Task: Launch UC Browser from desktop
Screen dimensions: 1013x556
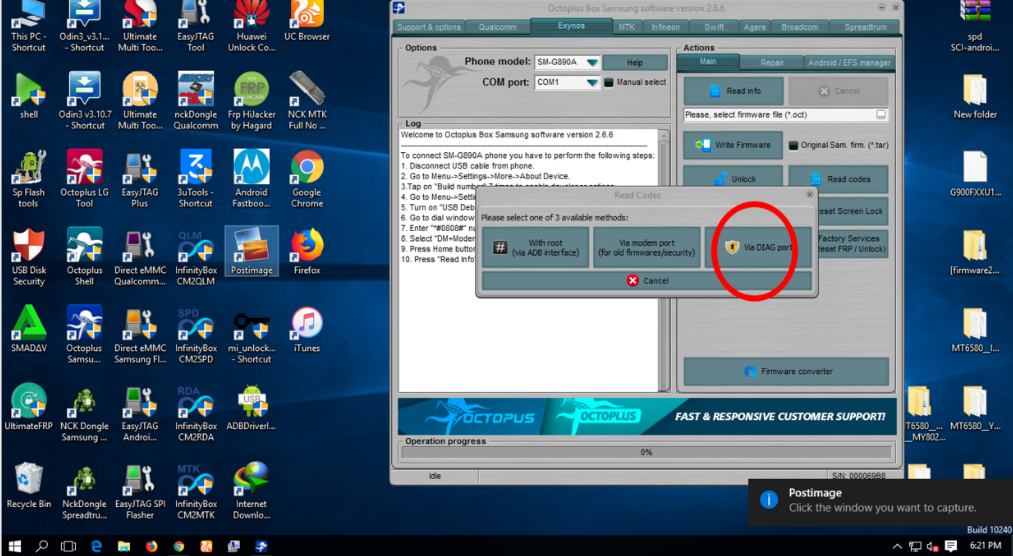Action: (307, 21)
